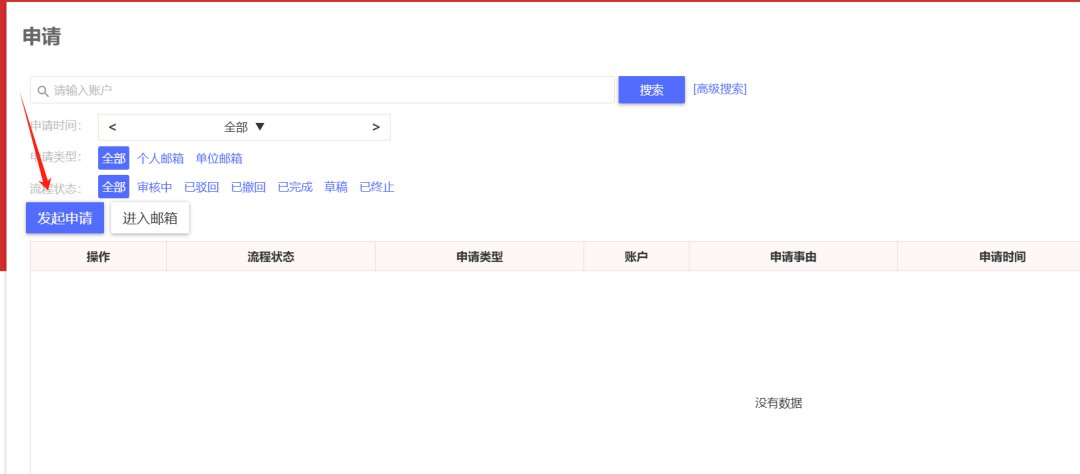Viewport: 1080px width, 474px height.
Task: Click the 没有数据 empty table message
Action: click(778, 403)
